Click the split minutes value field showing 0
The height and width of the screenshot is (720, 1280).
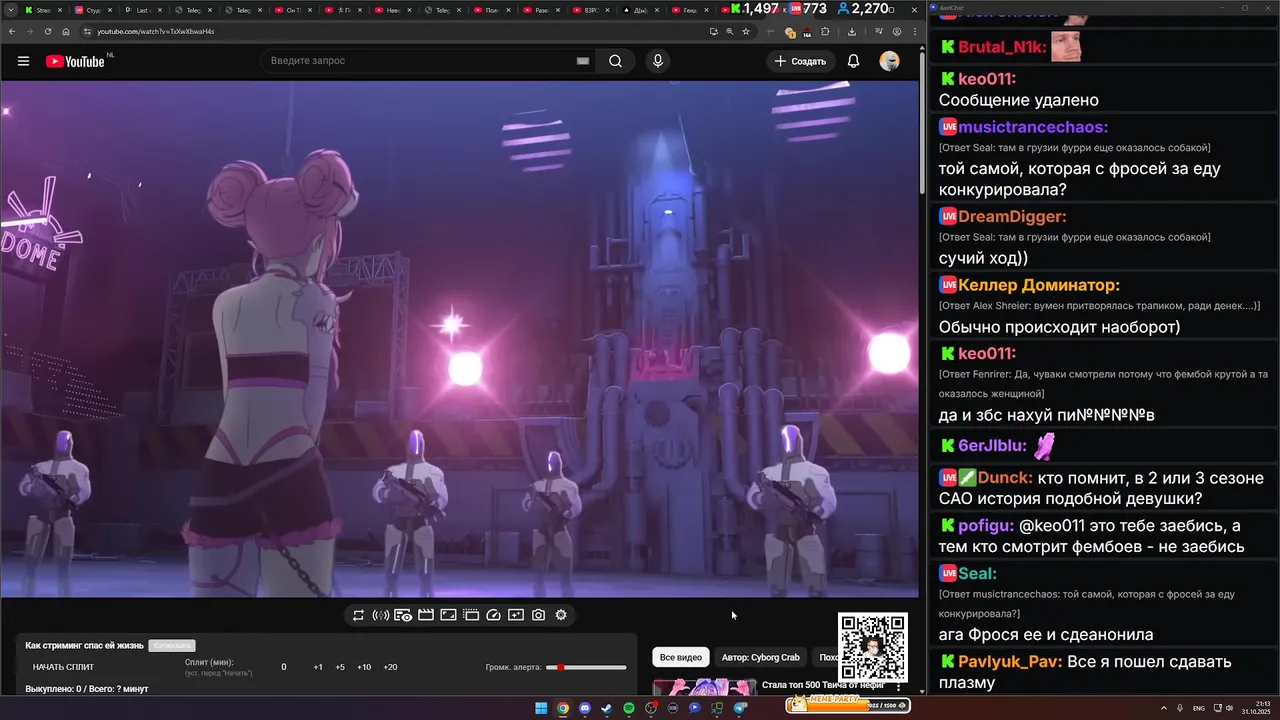[284, 667]
